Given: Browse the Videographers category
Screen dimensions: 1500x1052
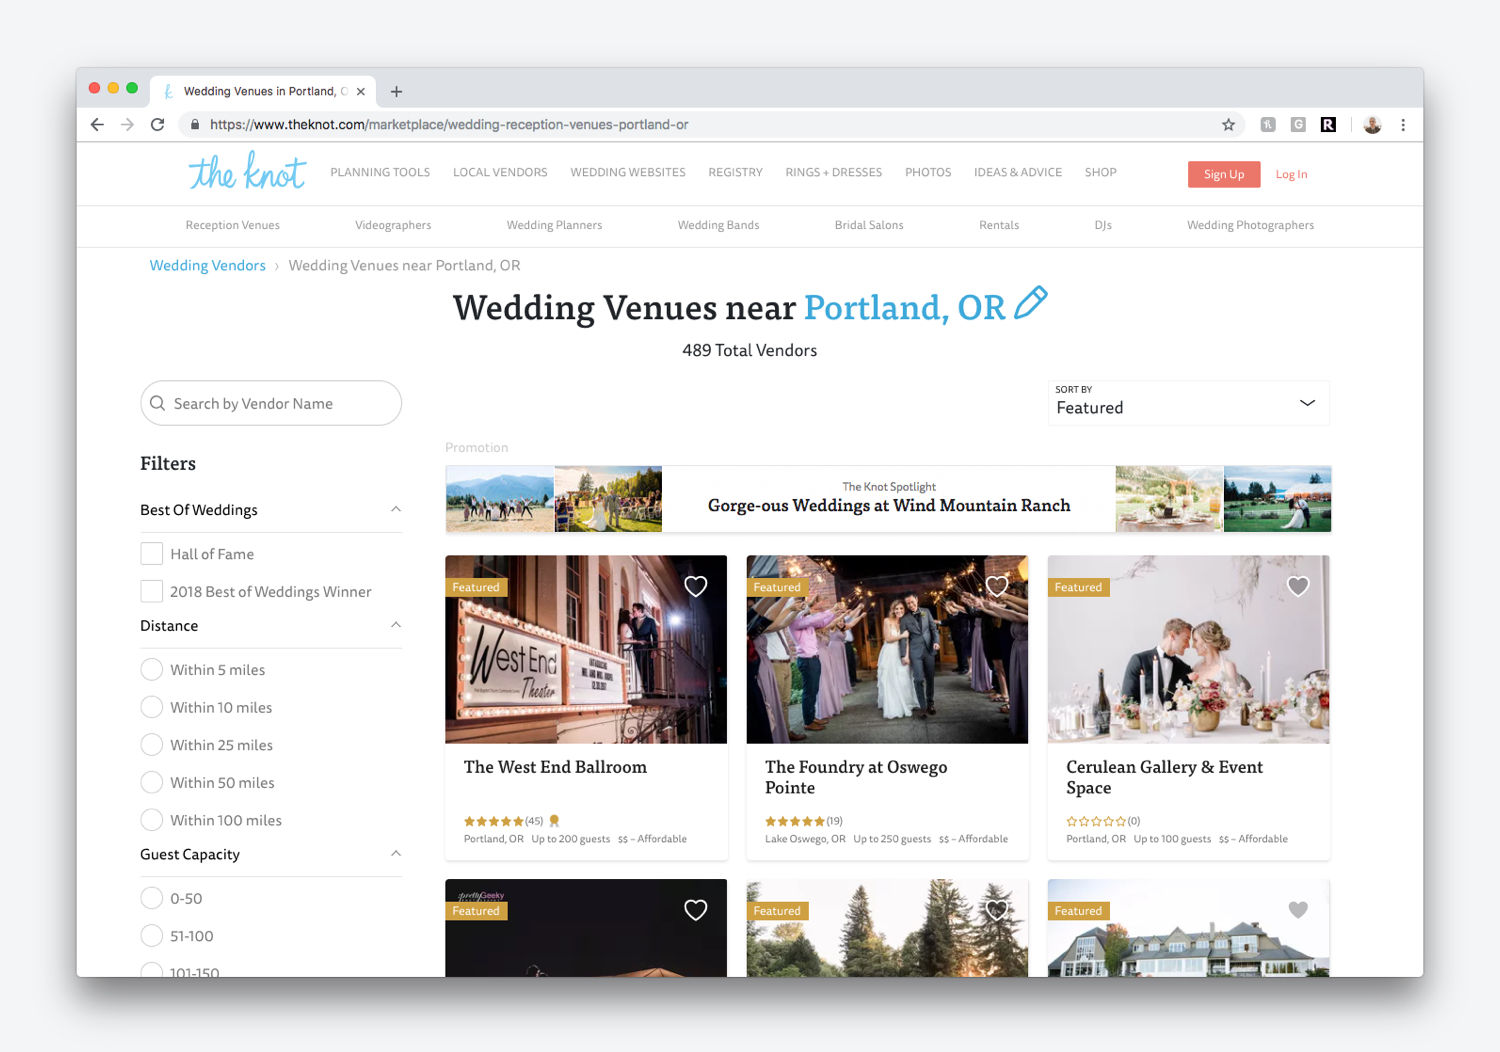Looking at the screenshot, I should tap(393, 225).
